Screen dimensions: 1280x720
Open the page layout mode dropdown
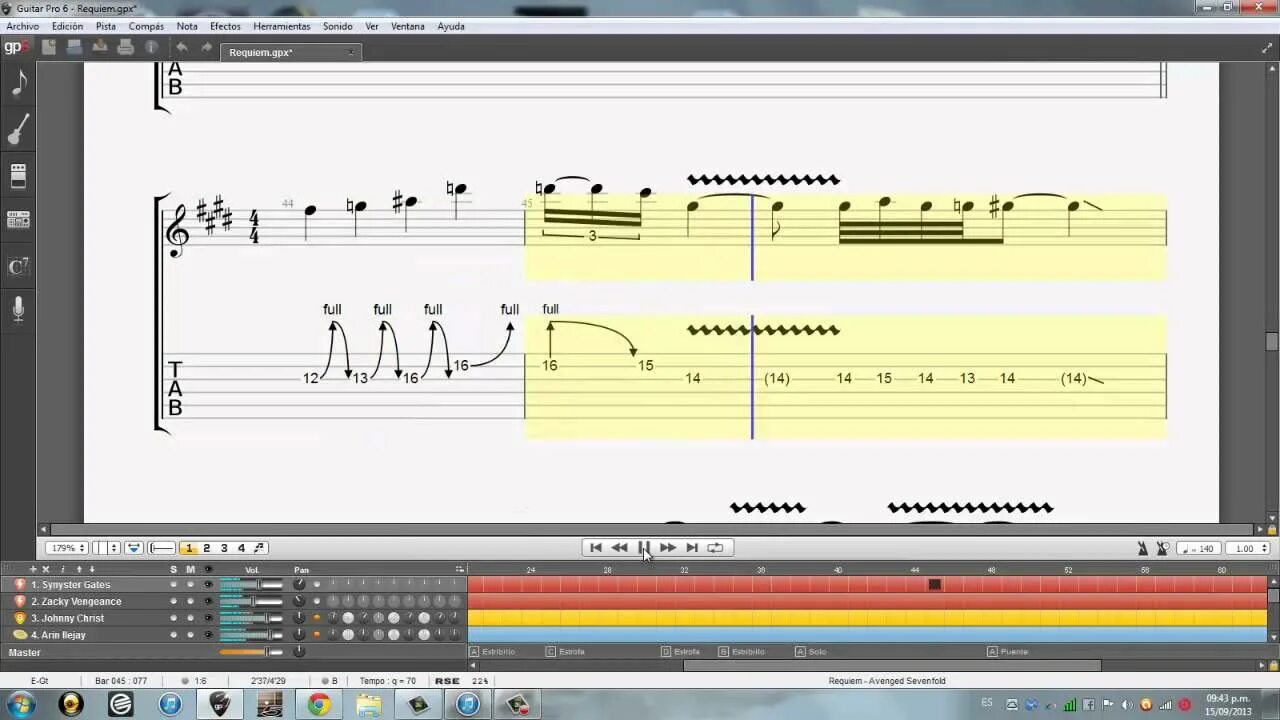pyautogui.click(x=106, y=548)
